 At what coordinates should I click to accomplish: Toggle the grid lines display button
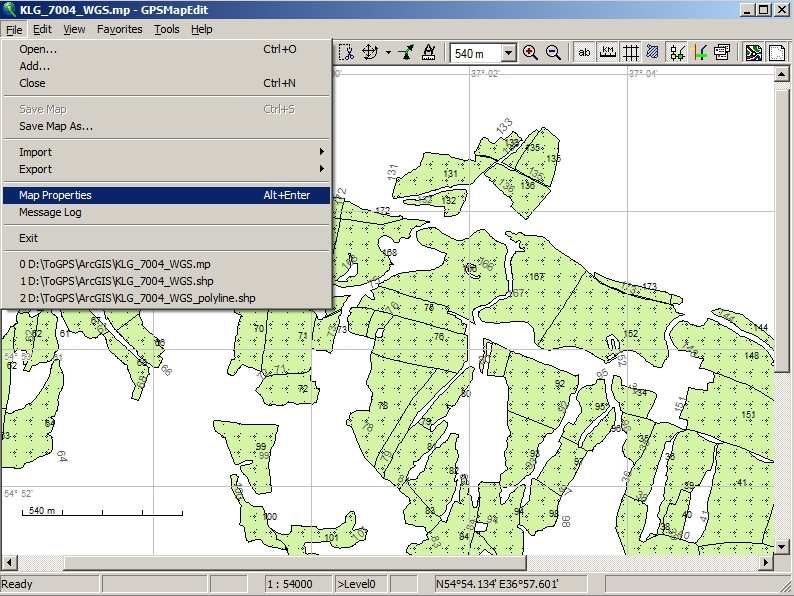630,53
